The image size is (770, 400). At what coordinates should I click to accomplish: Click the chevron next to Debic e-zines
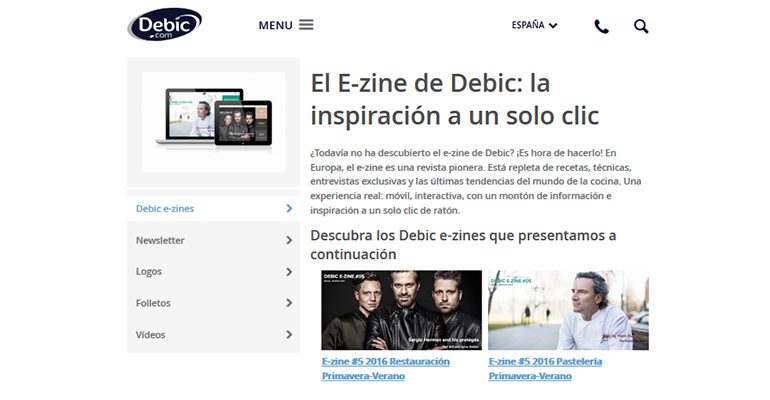289,209
